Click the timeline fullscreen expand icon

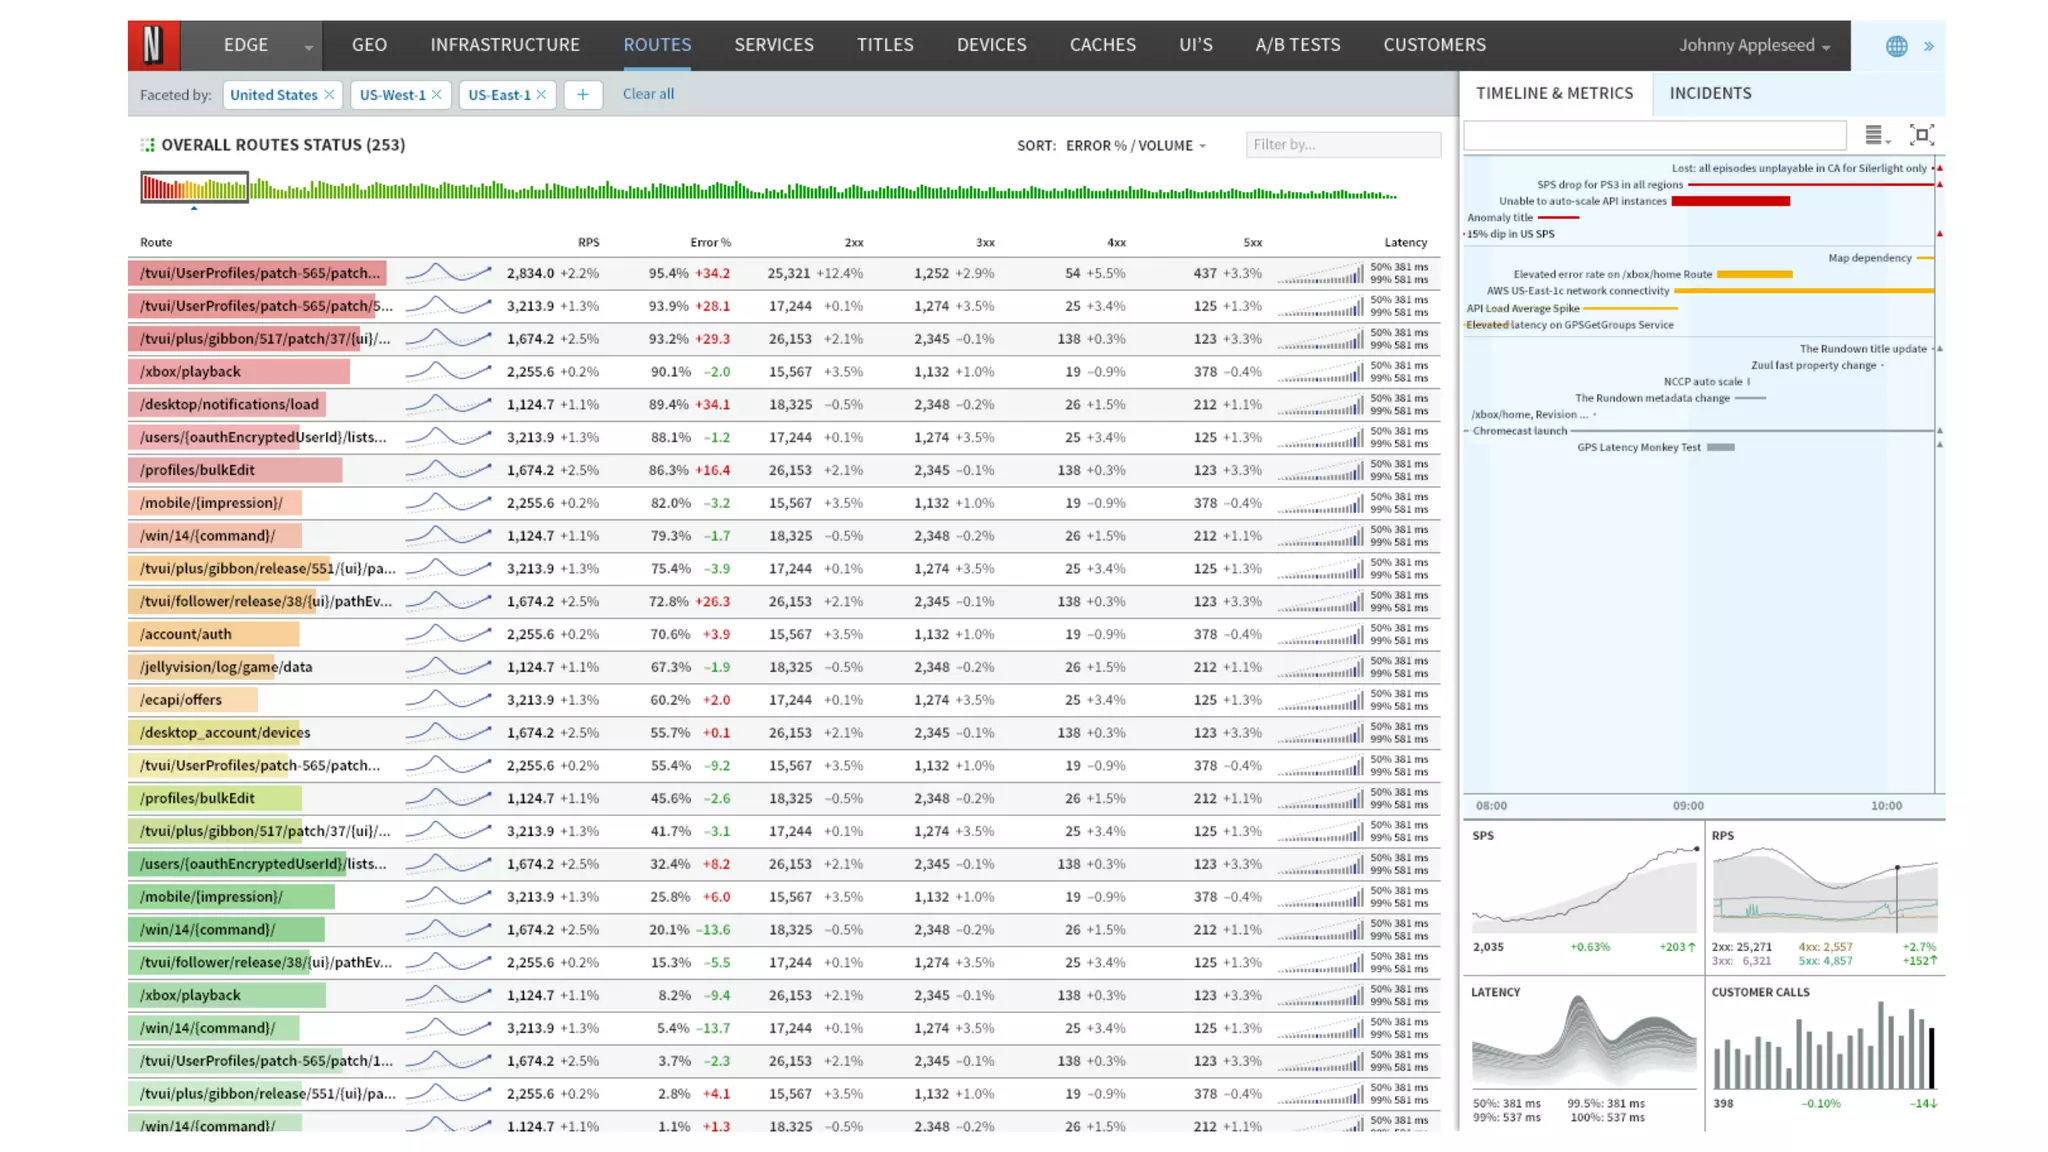tap(1921, 135)
